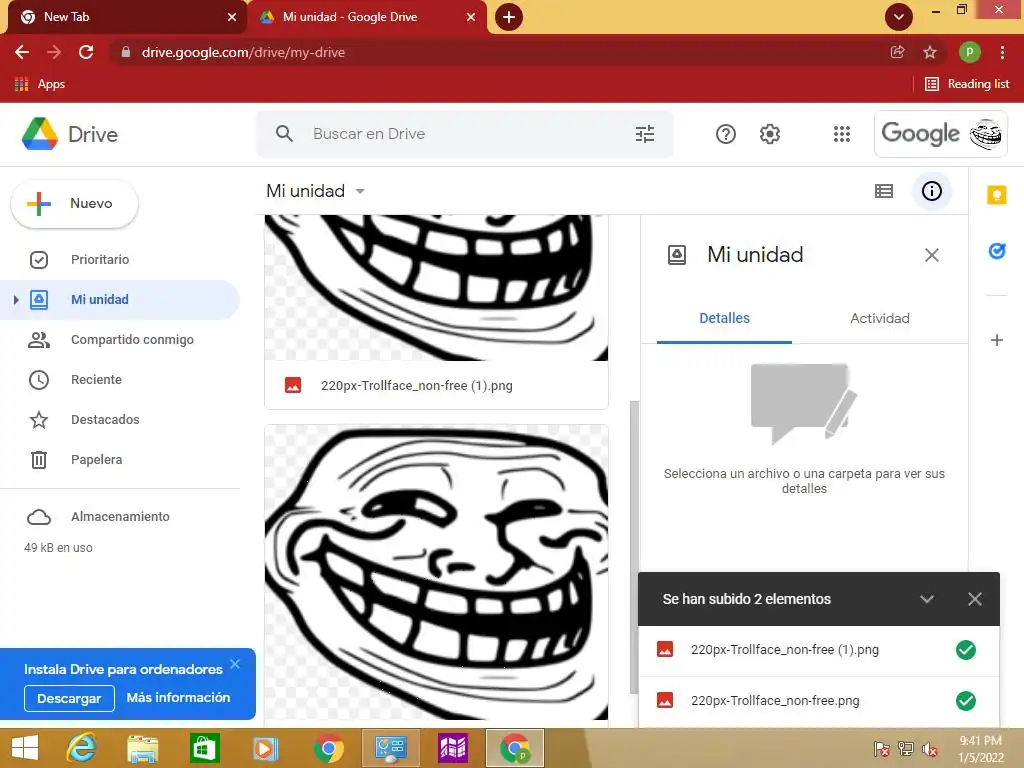Click the search magnifier icon

(284, 134)
